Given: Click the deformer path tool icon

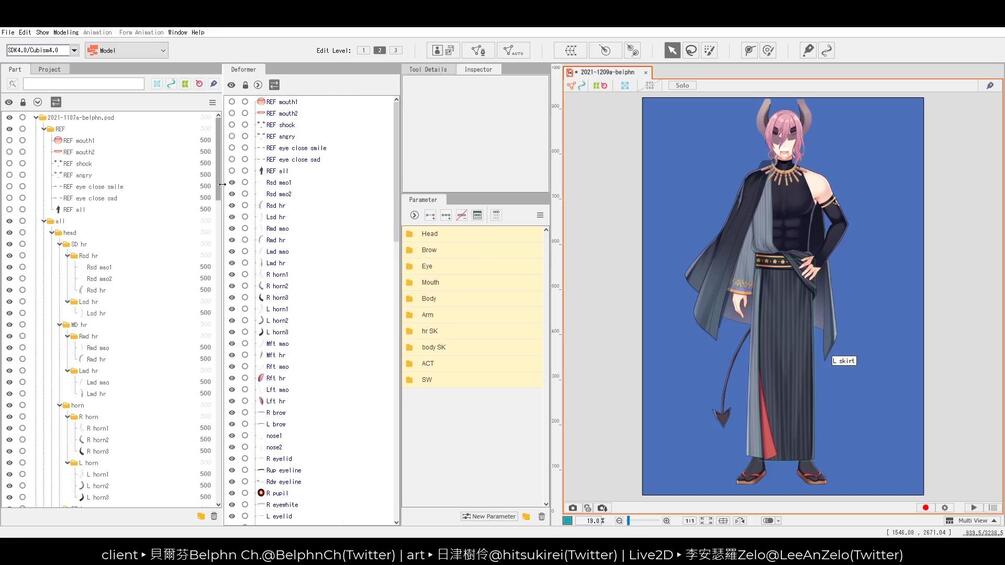Looking at the screenshot, I should 633,50.
